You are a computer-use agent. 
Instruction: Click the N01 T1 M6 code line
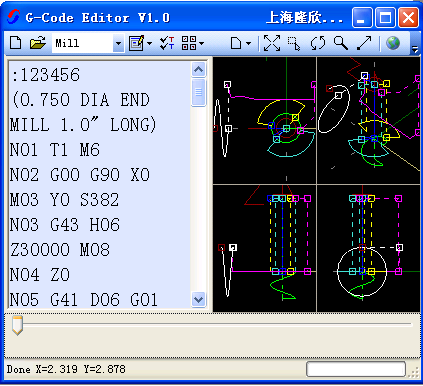point(55,150)
